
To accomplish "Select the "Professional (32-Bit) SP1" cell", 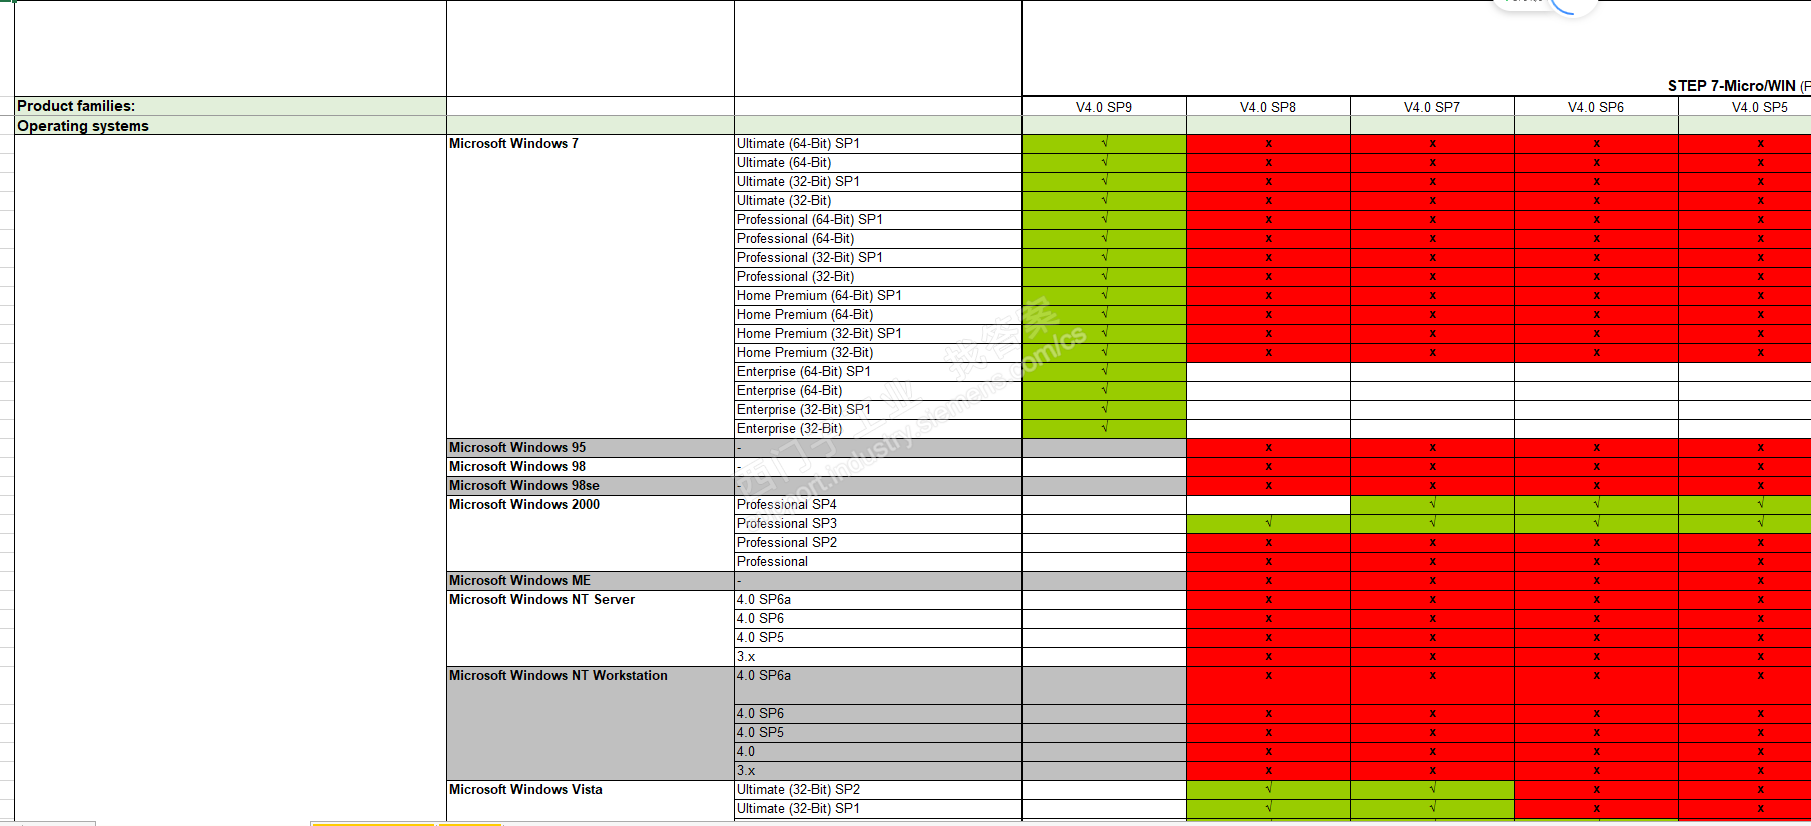I will click(x=878, y=258).
